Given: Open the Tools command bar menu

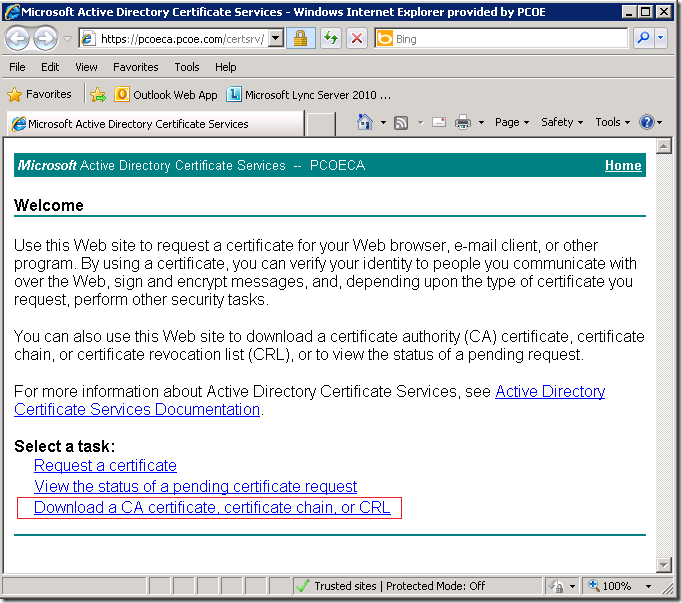Looking at the screenshot, I should click(612, 122).
